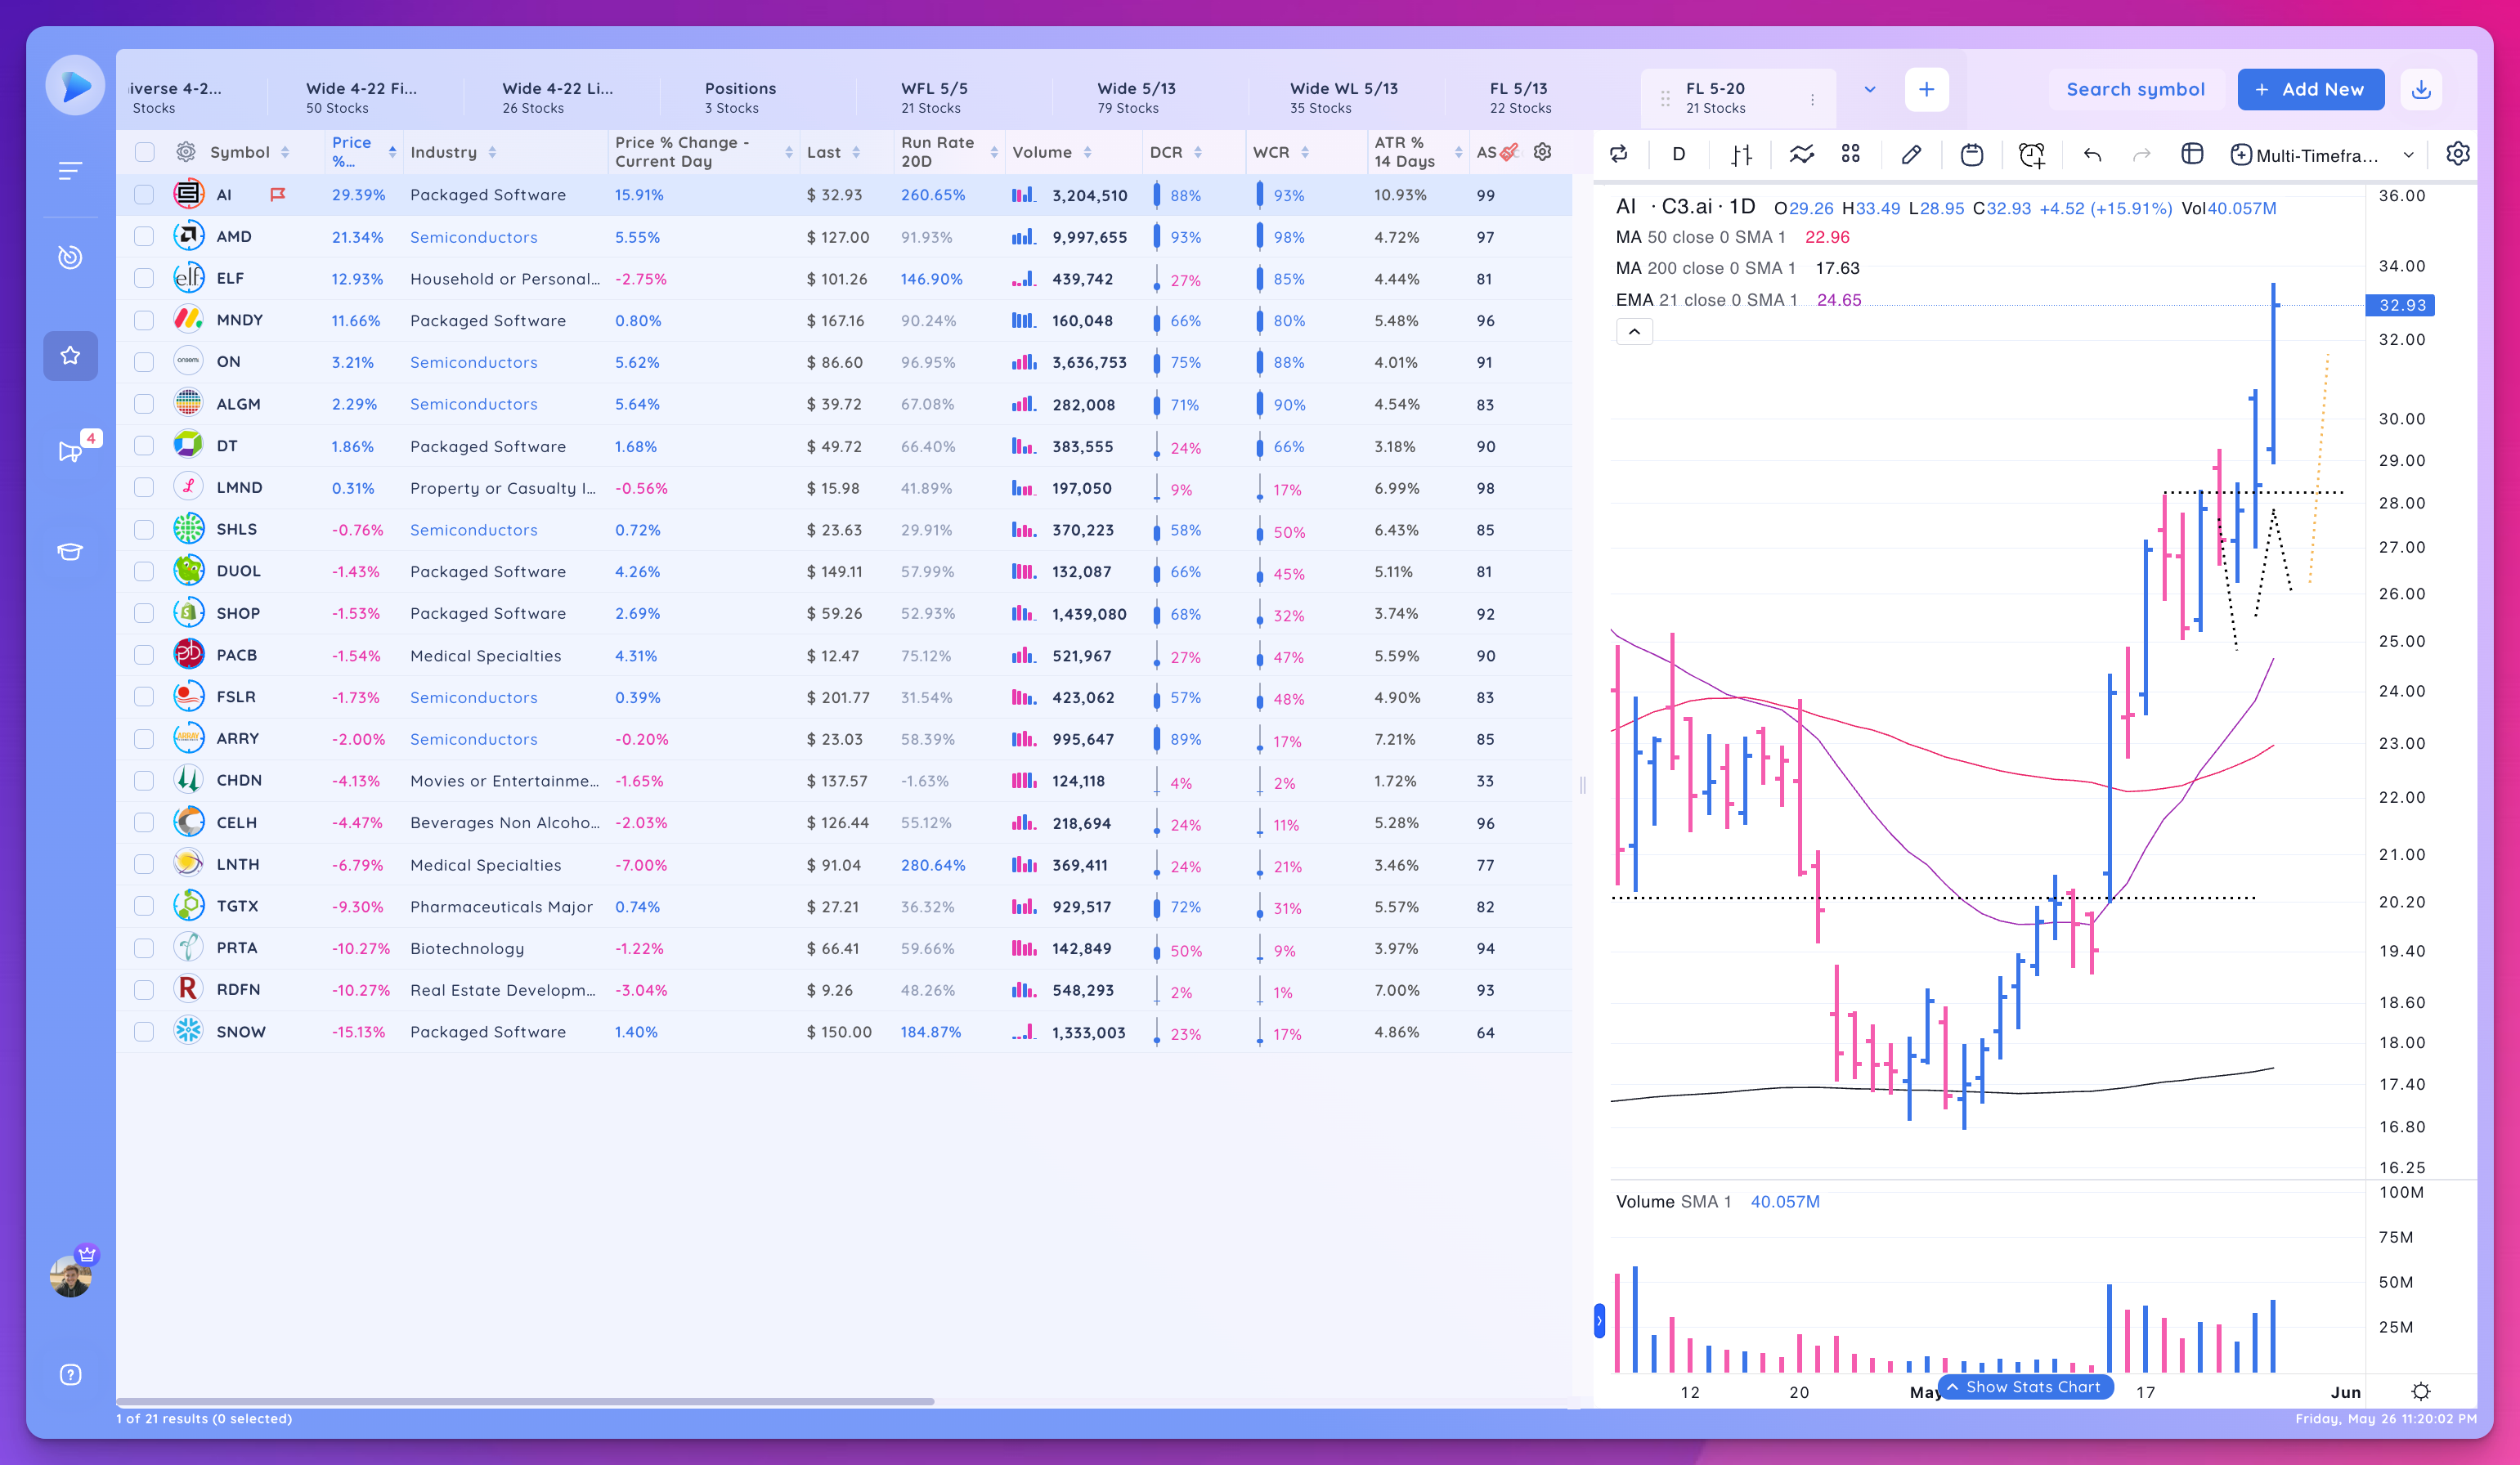Undo last chart action
The width and height of the screenshot is (2520, 1465).
[2092, 154]
